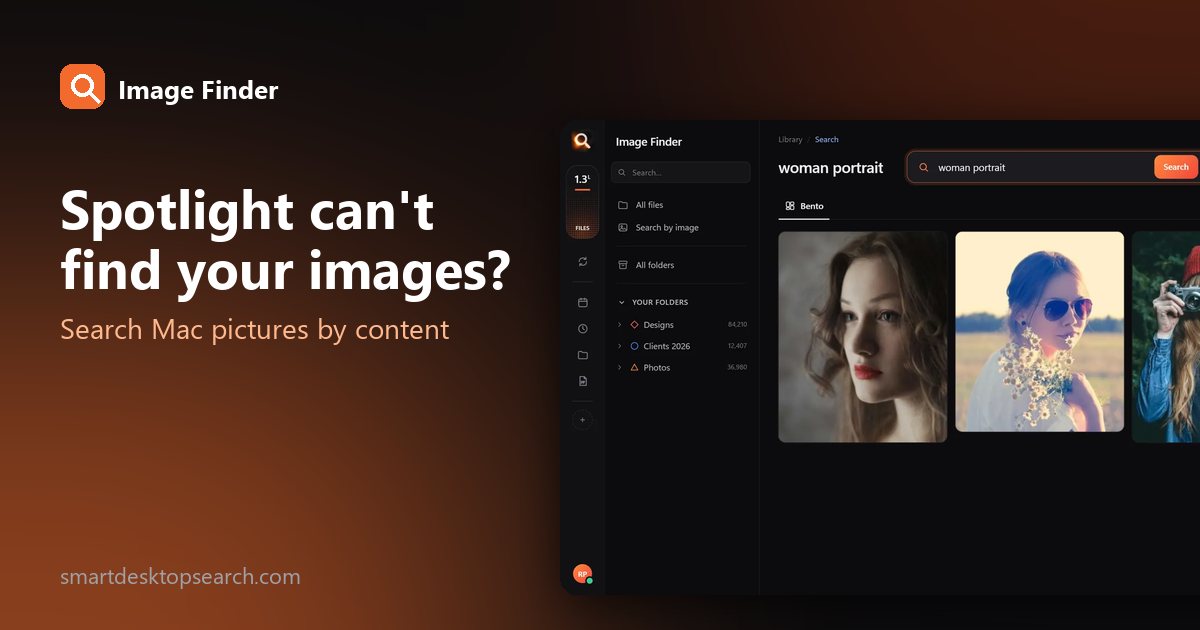The image size is (1200, 630).
Task: Click the orange Search button
Action: (1176, 167)
